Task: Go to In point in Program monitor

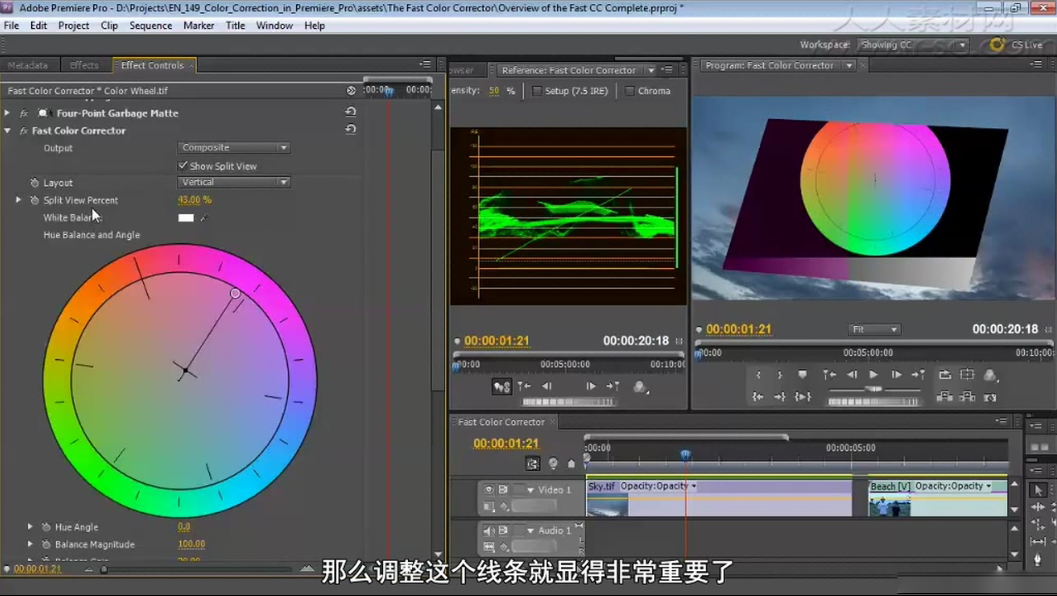Action: (758, 397)
